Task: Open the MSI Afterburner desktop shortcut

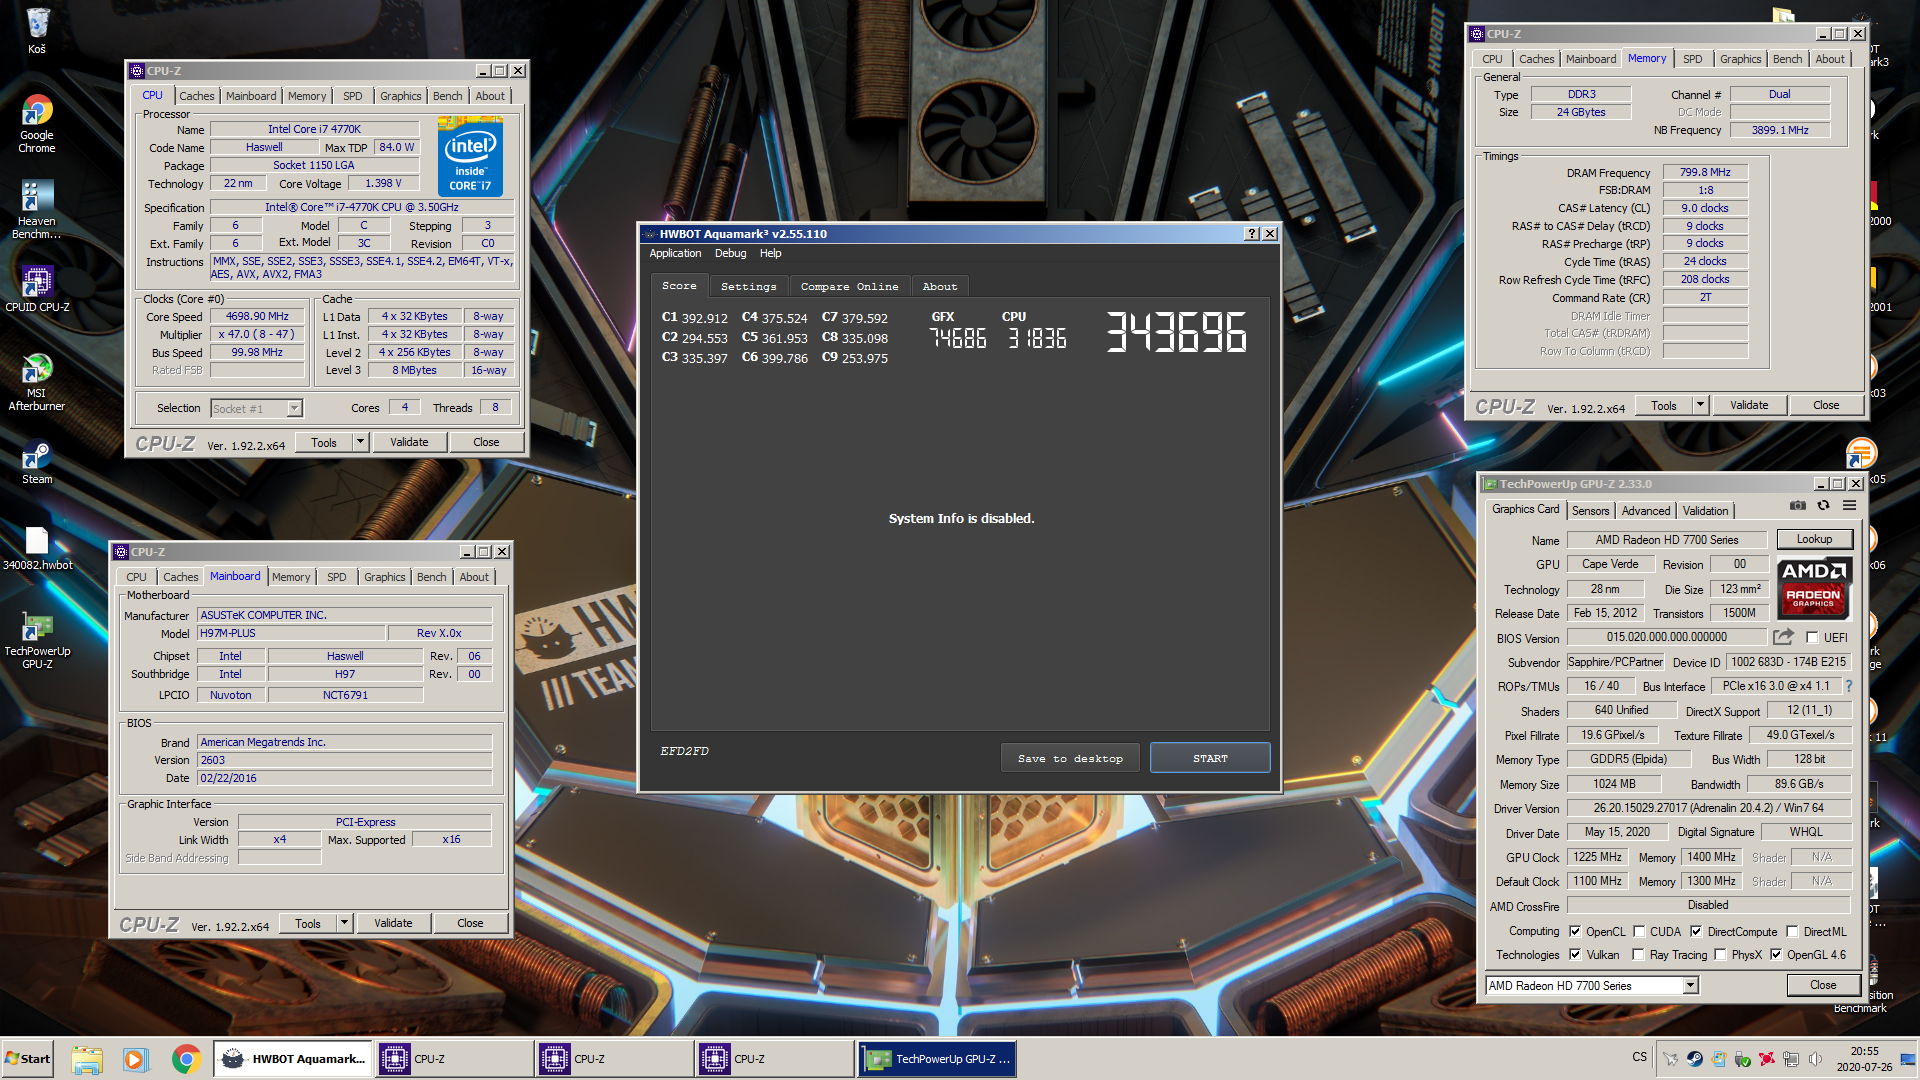Action: coord(37,382)
